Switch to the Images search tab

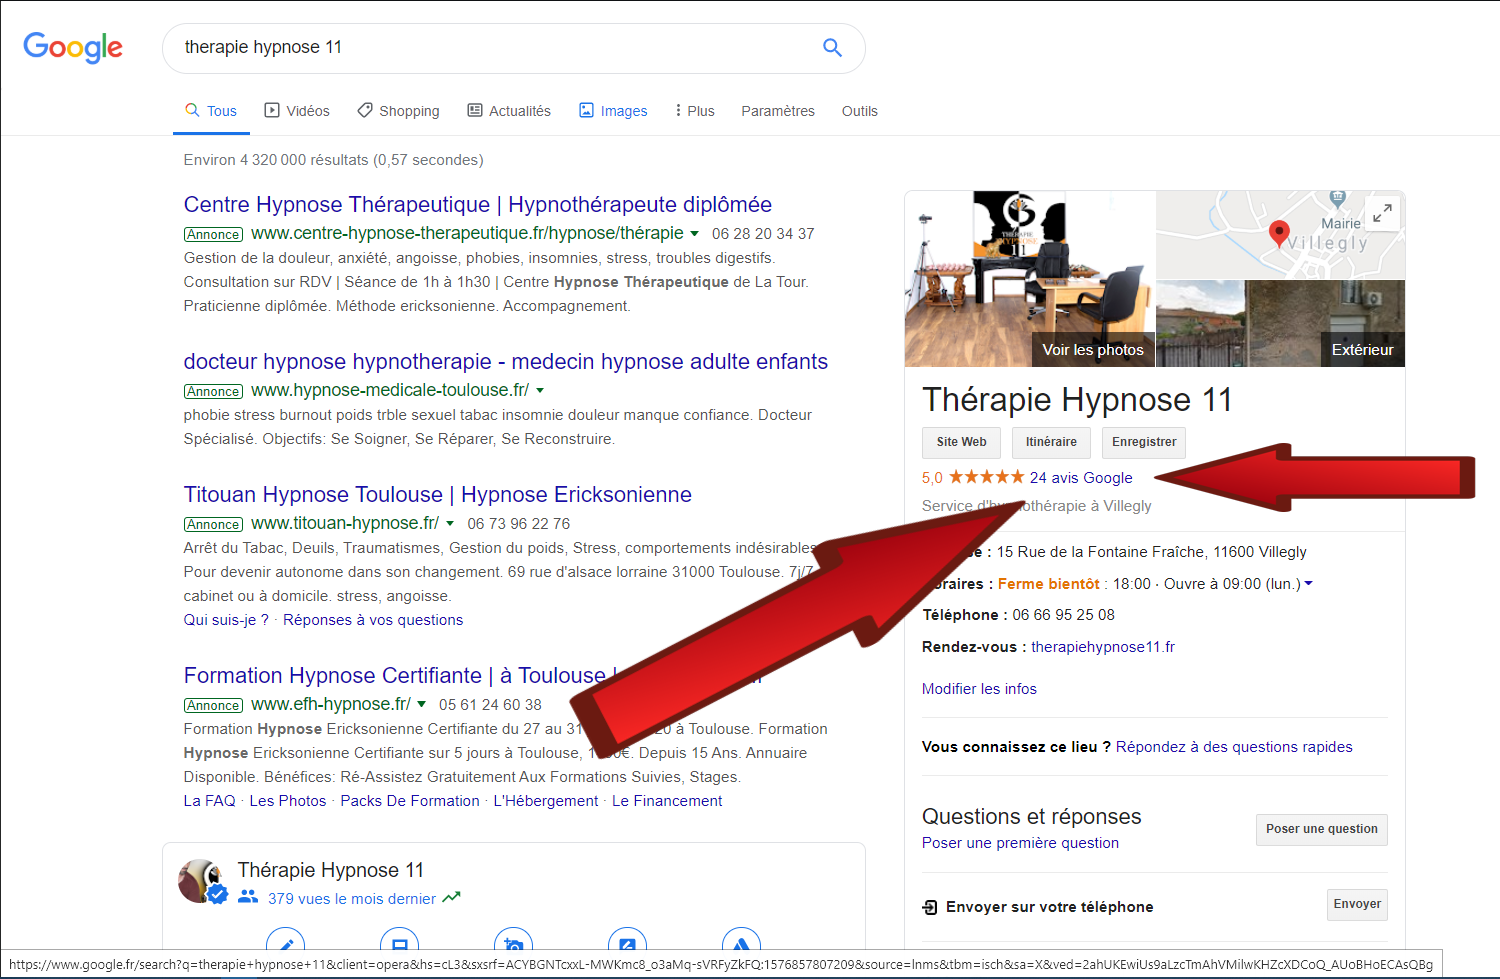pos(613,111)
